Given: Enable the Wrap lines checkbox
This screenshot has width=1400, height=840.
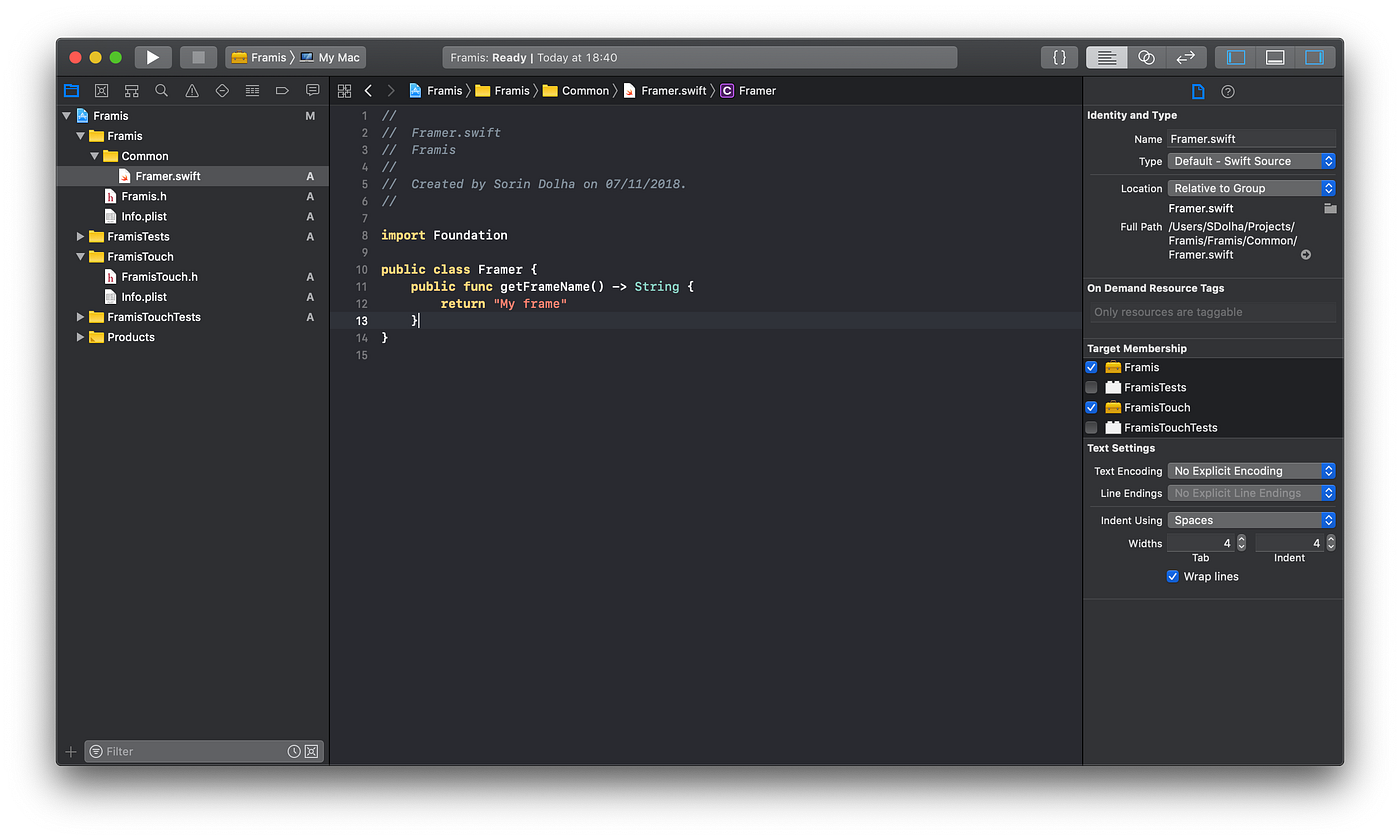Looking at the screenshot, I should point(1172,576).
